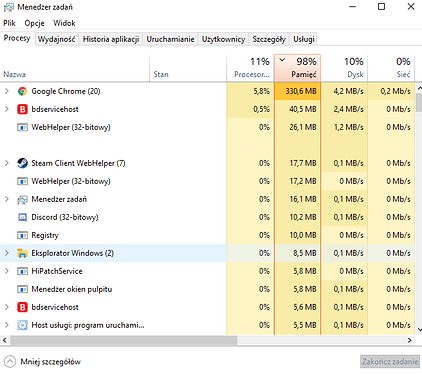Click the vertical scrollbar down arrow

point(419,330)
